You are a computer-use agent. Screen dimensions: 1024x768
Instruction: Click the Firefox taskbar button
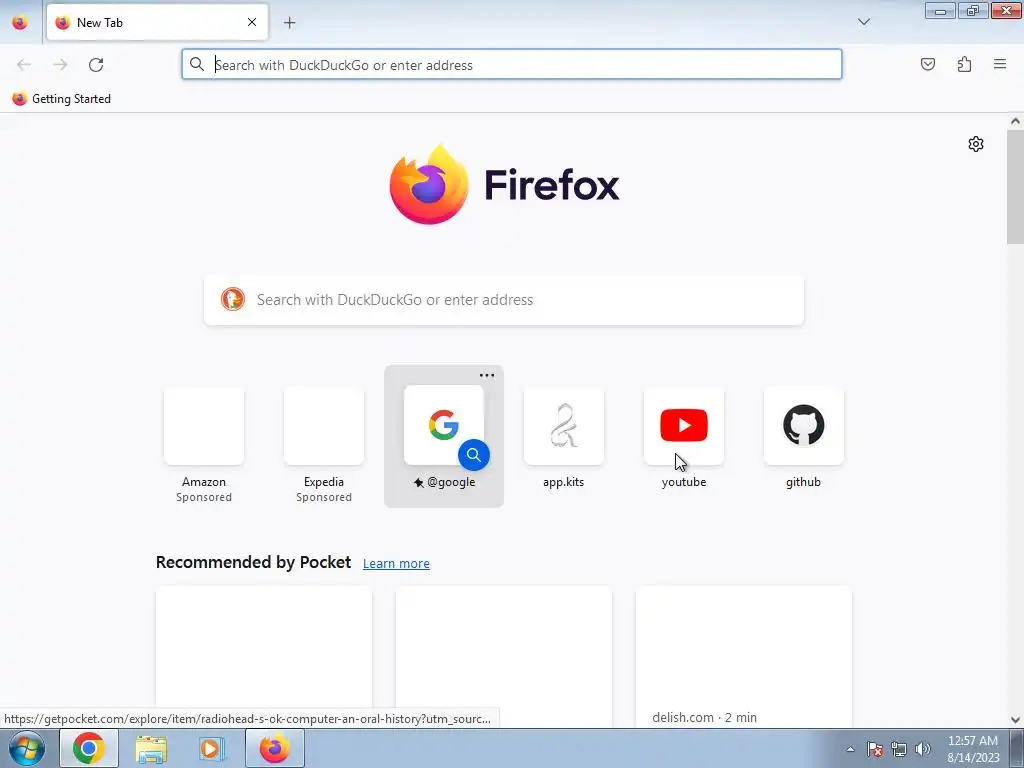pos(274,748)
